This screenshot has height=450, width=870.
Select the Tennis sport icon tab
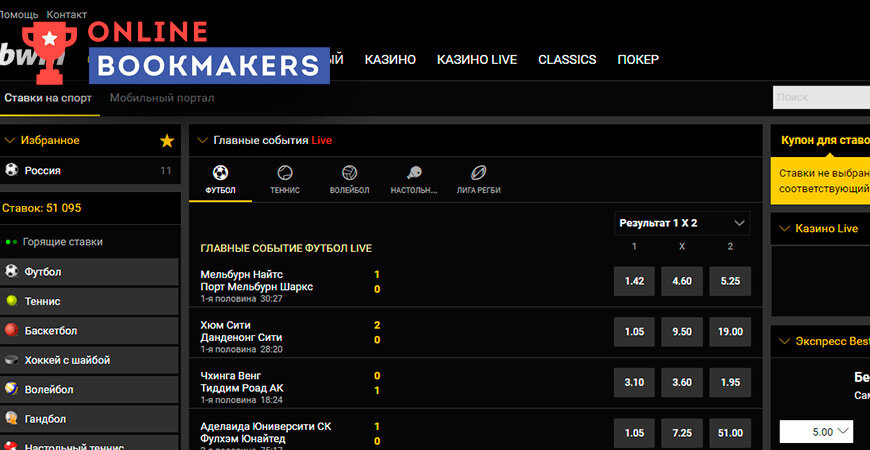coord(285,180)
